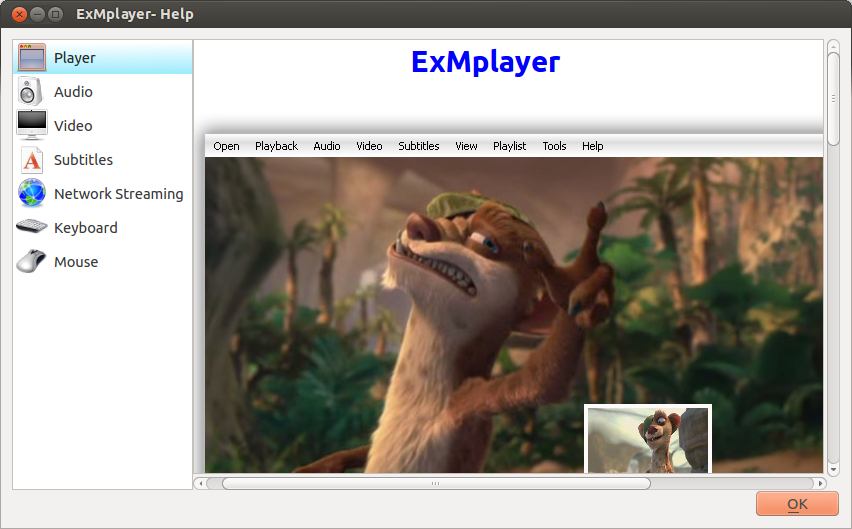Click the scroll down arrow

[x=833, y=469]
